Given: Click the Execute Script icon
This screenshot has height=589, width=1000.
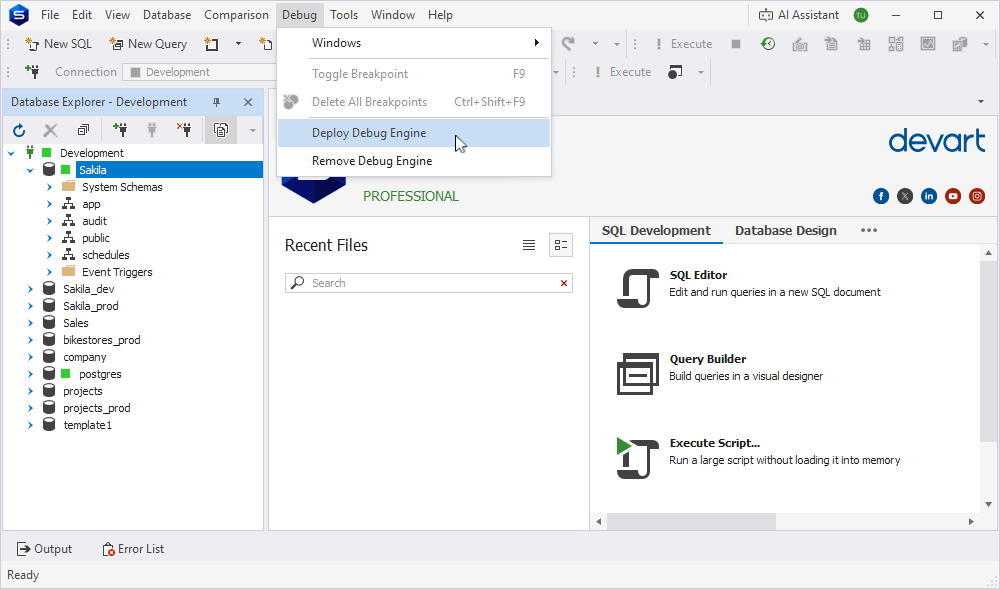Looking at the screenshot, I should pyautogui.click(x=638, y=458).
